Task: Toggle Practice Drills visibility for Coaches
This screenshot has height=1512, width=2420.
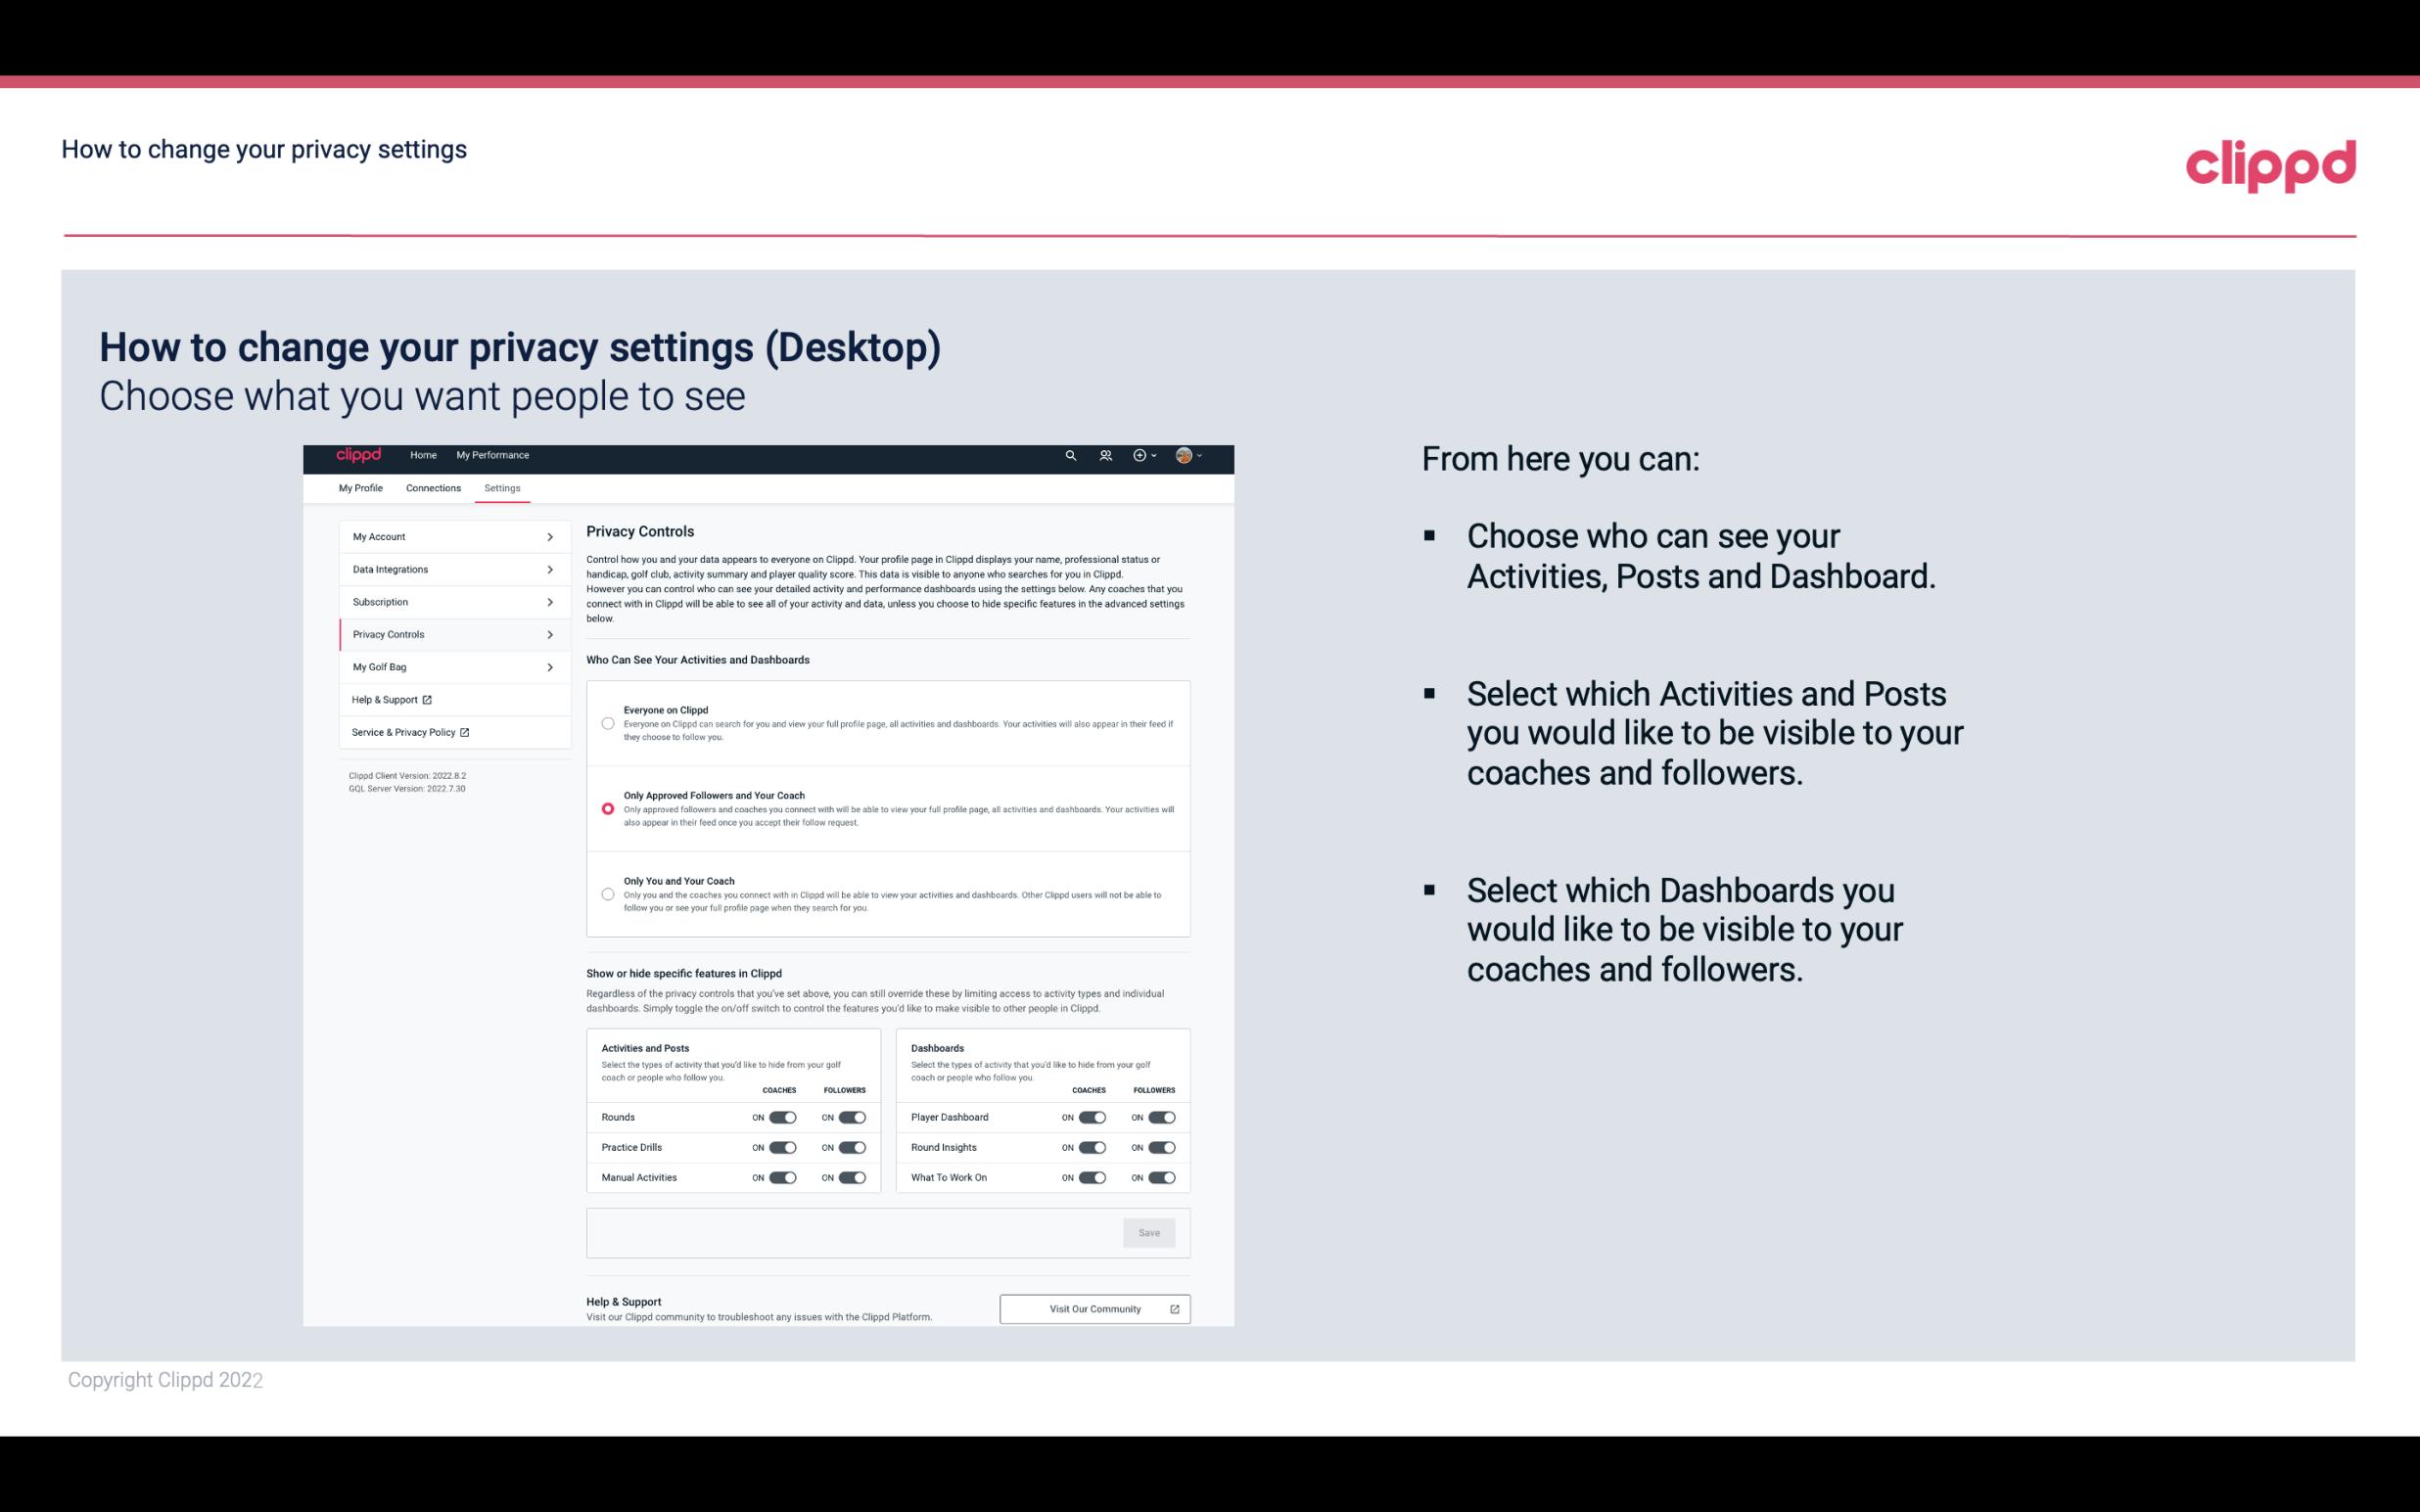Action: click(782, 1148)
